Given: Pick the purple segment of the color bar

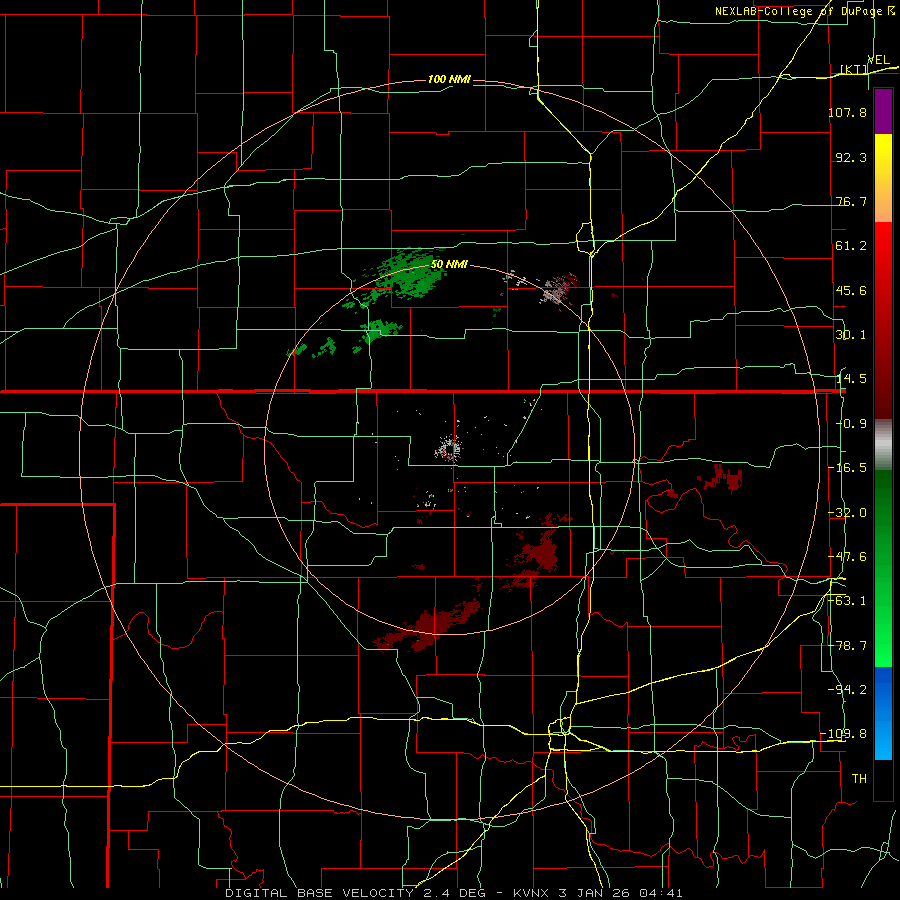Looking at the screenshot, I should pyautogui.click(x=883, y=111).
